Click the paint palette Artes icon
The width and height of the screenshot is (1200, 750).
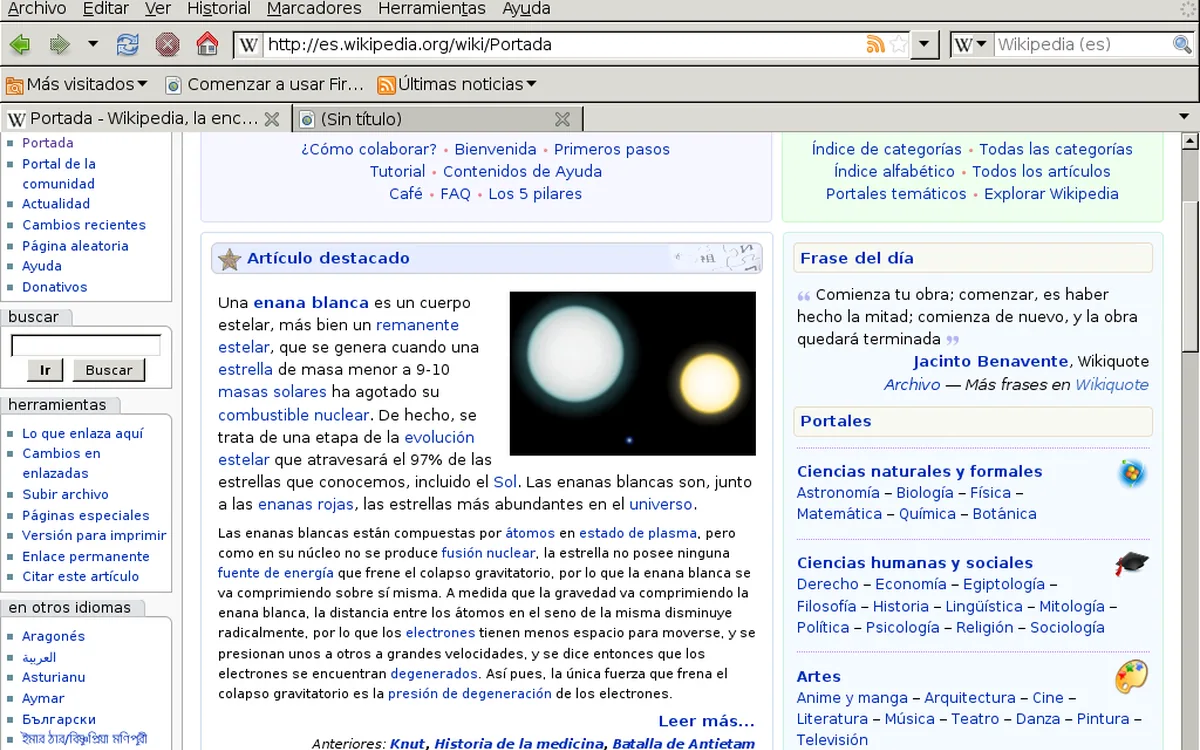(1132, 677)
